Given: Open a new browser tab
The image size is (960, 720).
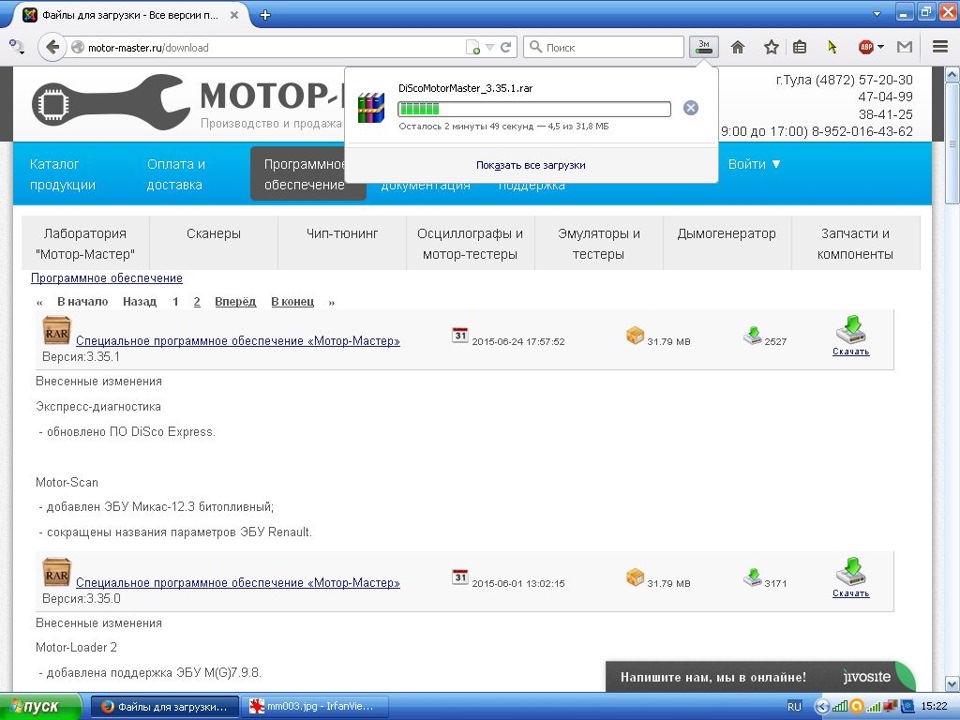Looking at the screenshot, I should pos(265,15).
